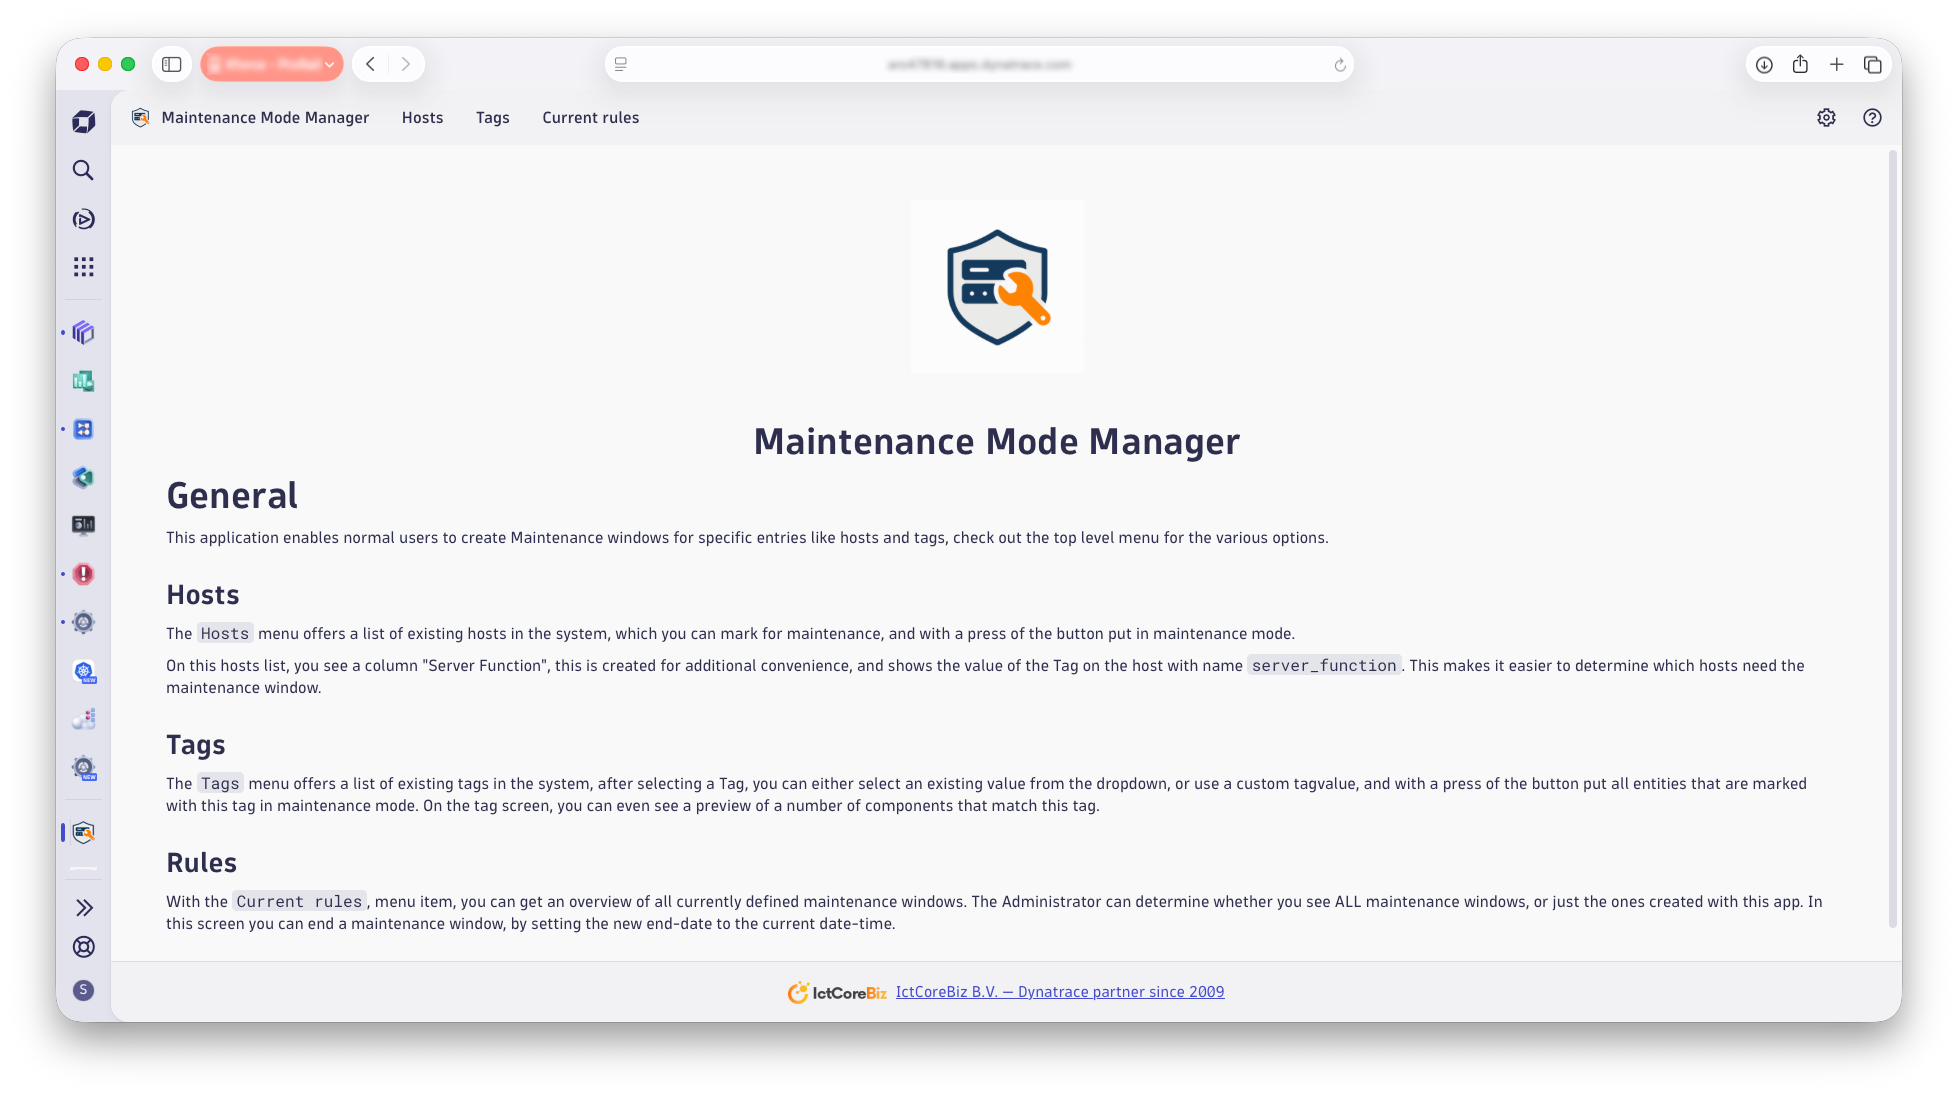1958x1096 pixels.
Task: Open the Hosts menu item
Action: click(422, 118)
